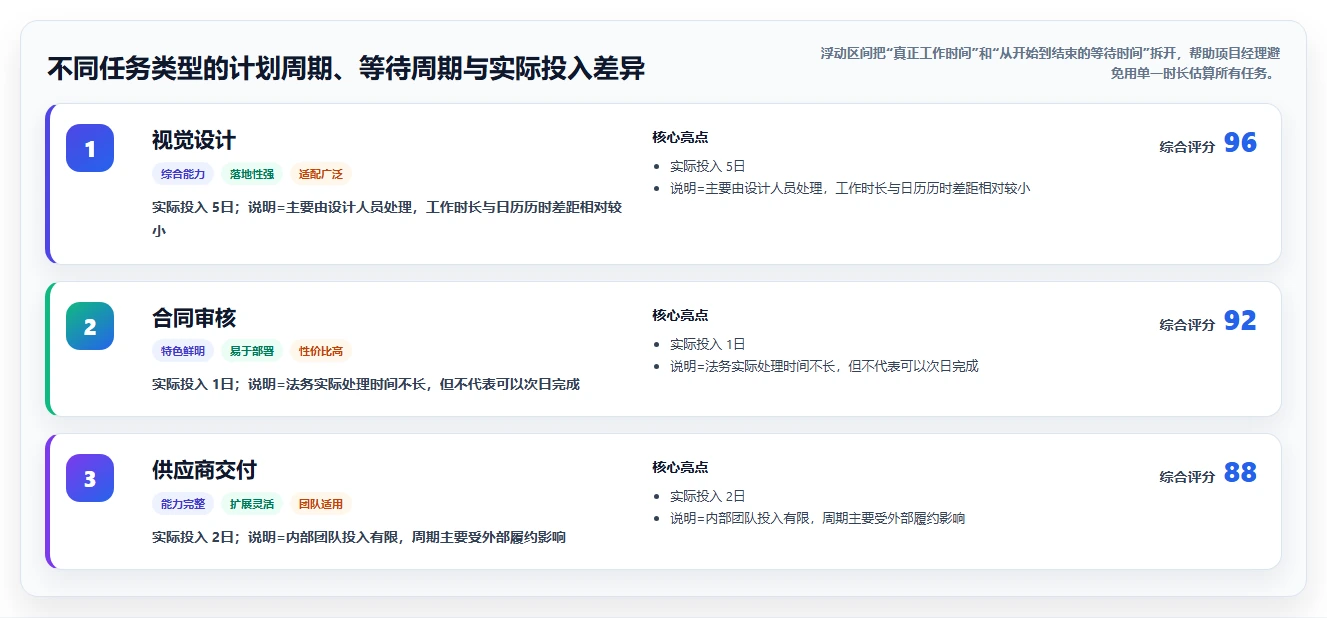Click bullet 说明=主要由设计人员处理
1327x618 pixels.
[850, 188]
